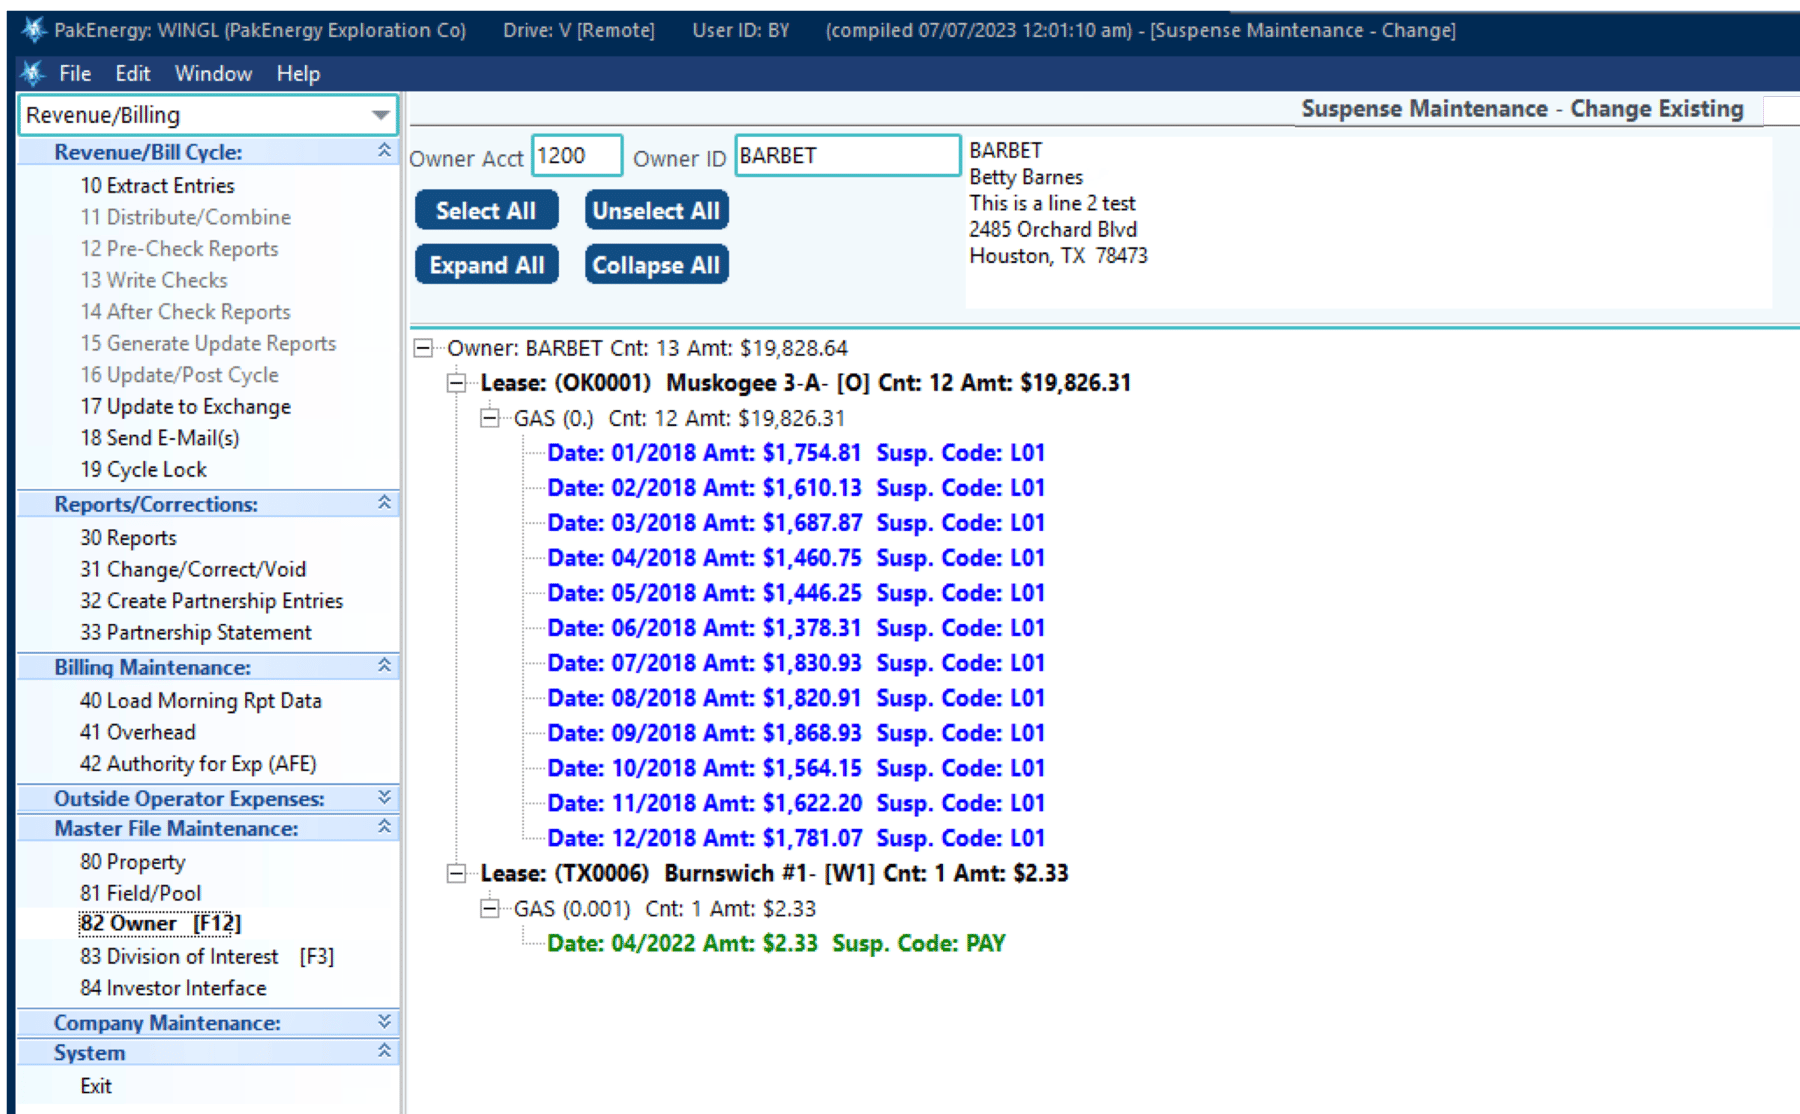The height and width of the screenshot is (1114, 1800).
Task: Collapse the Revenue/Bill Cycle section chevron
Action: tap(383, 151)
